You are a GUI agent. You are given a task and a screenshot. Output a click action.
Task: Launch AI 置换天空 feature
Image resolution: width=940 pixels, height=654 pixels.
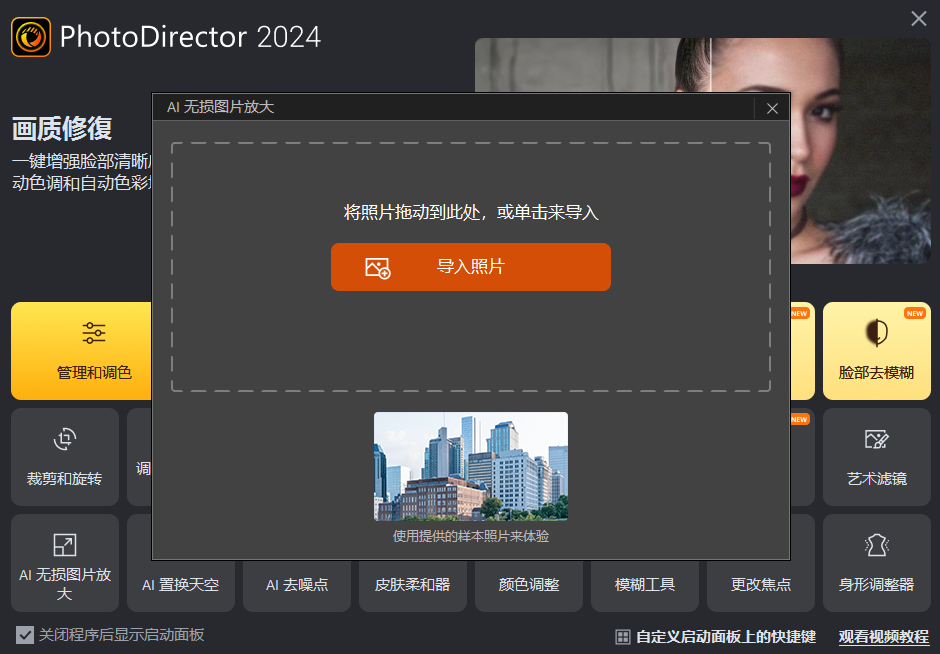tap(180, 586)
